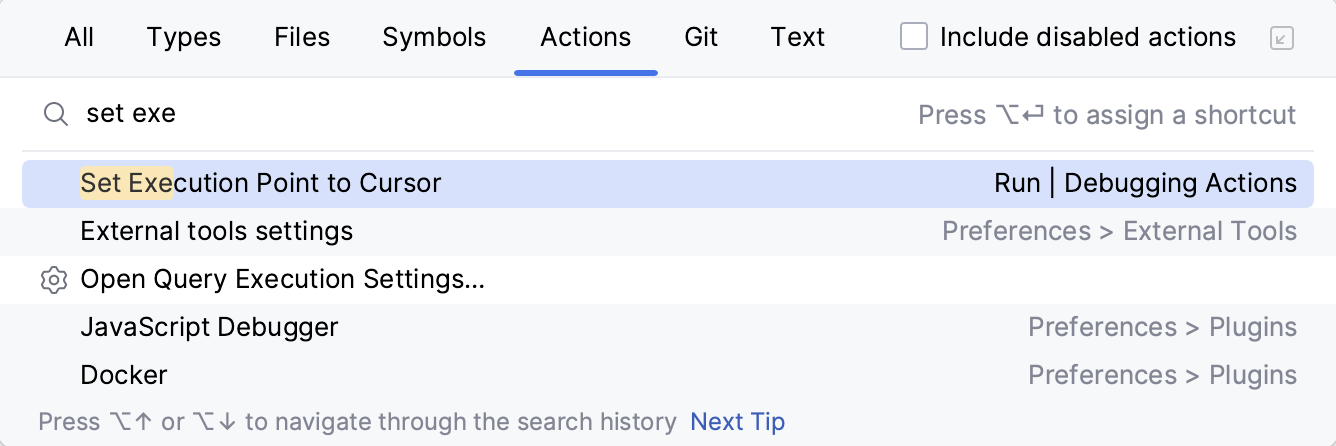Viewport: 1336px width, 446px height.
Task: Open the Files tab
Action: point(302,38)
